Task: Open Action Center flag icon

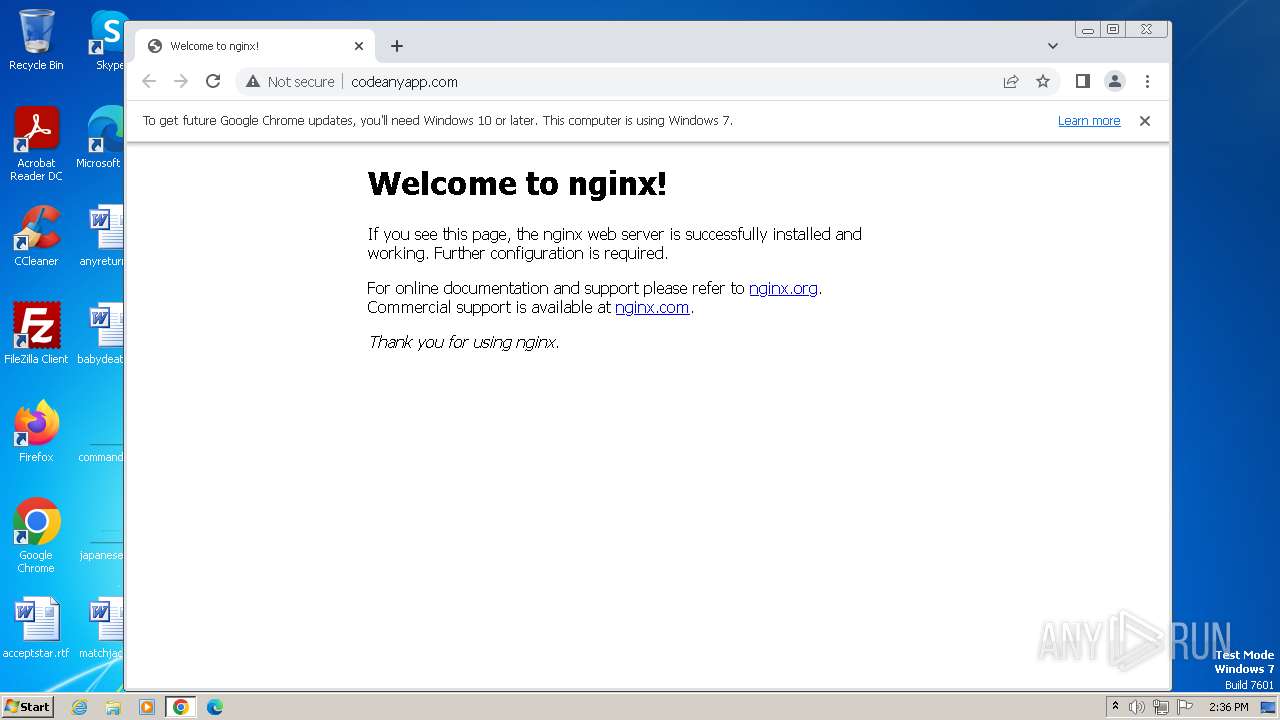Action: [x=1185, y=707]
